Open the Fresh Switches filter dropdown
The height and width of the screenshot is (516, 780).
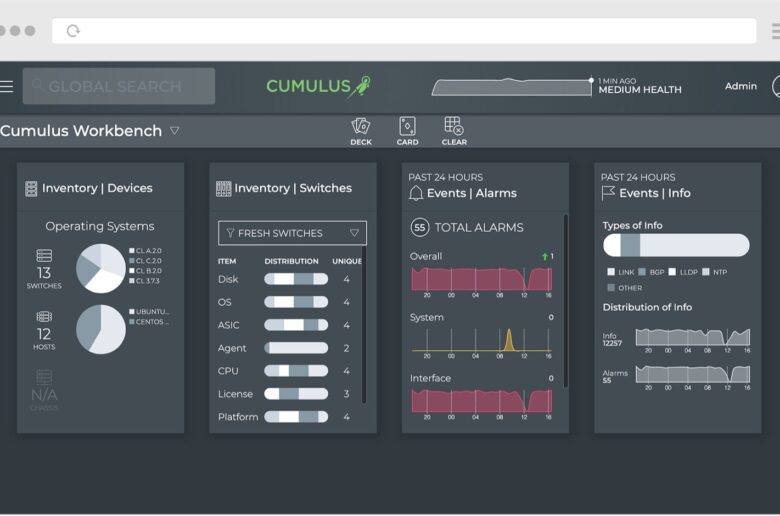click(292, 233)
